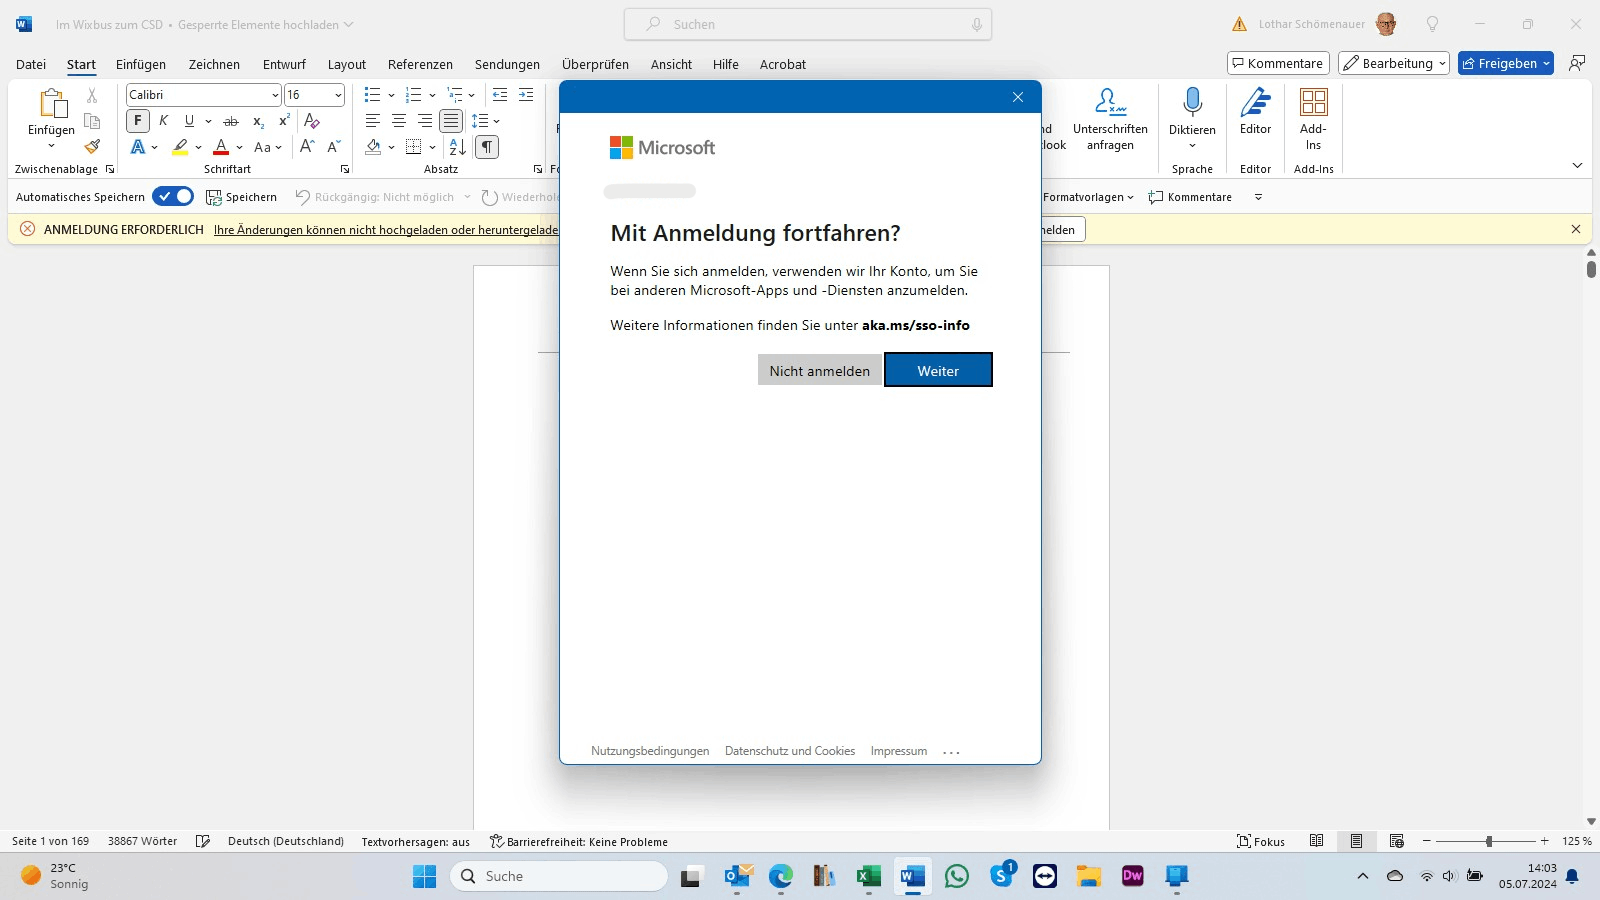Image resolution: width=1600 pixels, height=900 pixels.
Task: Click the zoom slider handle
Action: pos(1489,841)
